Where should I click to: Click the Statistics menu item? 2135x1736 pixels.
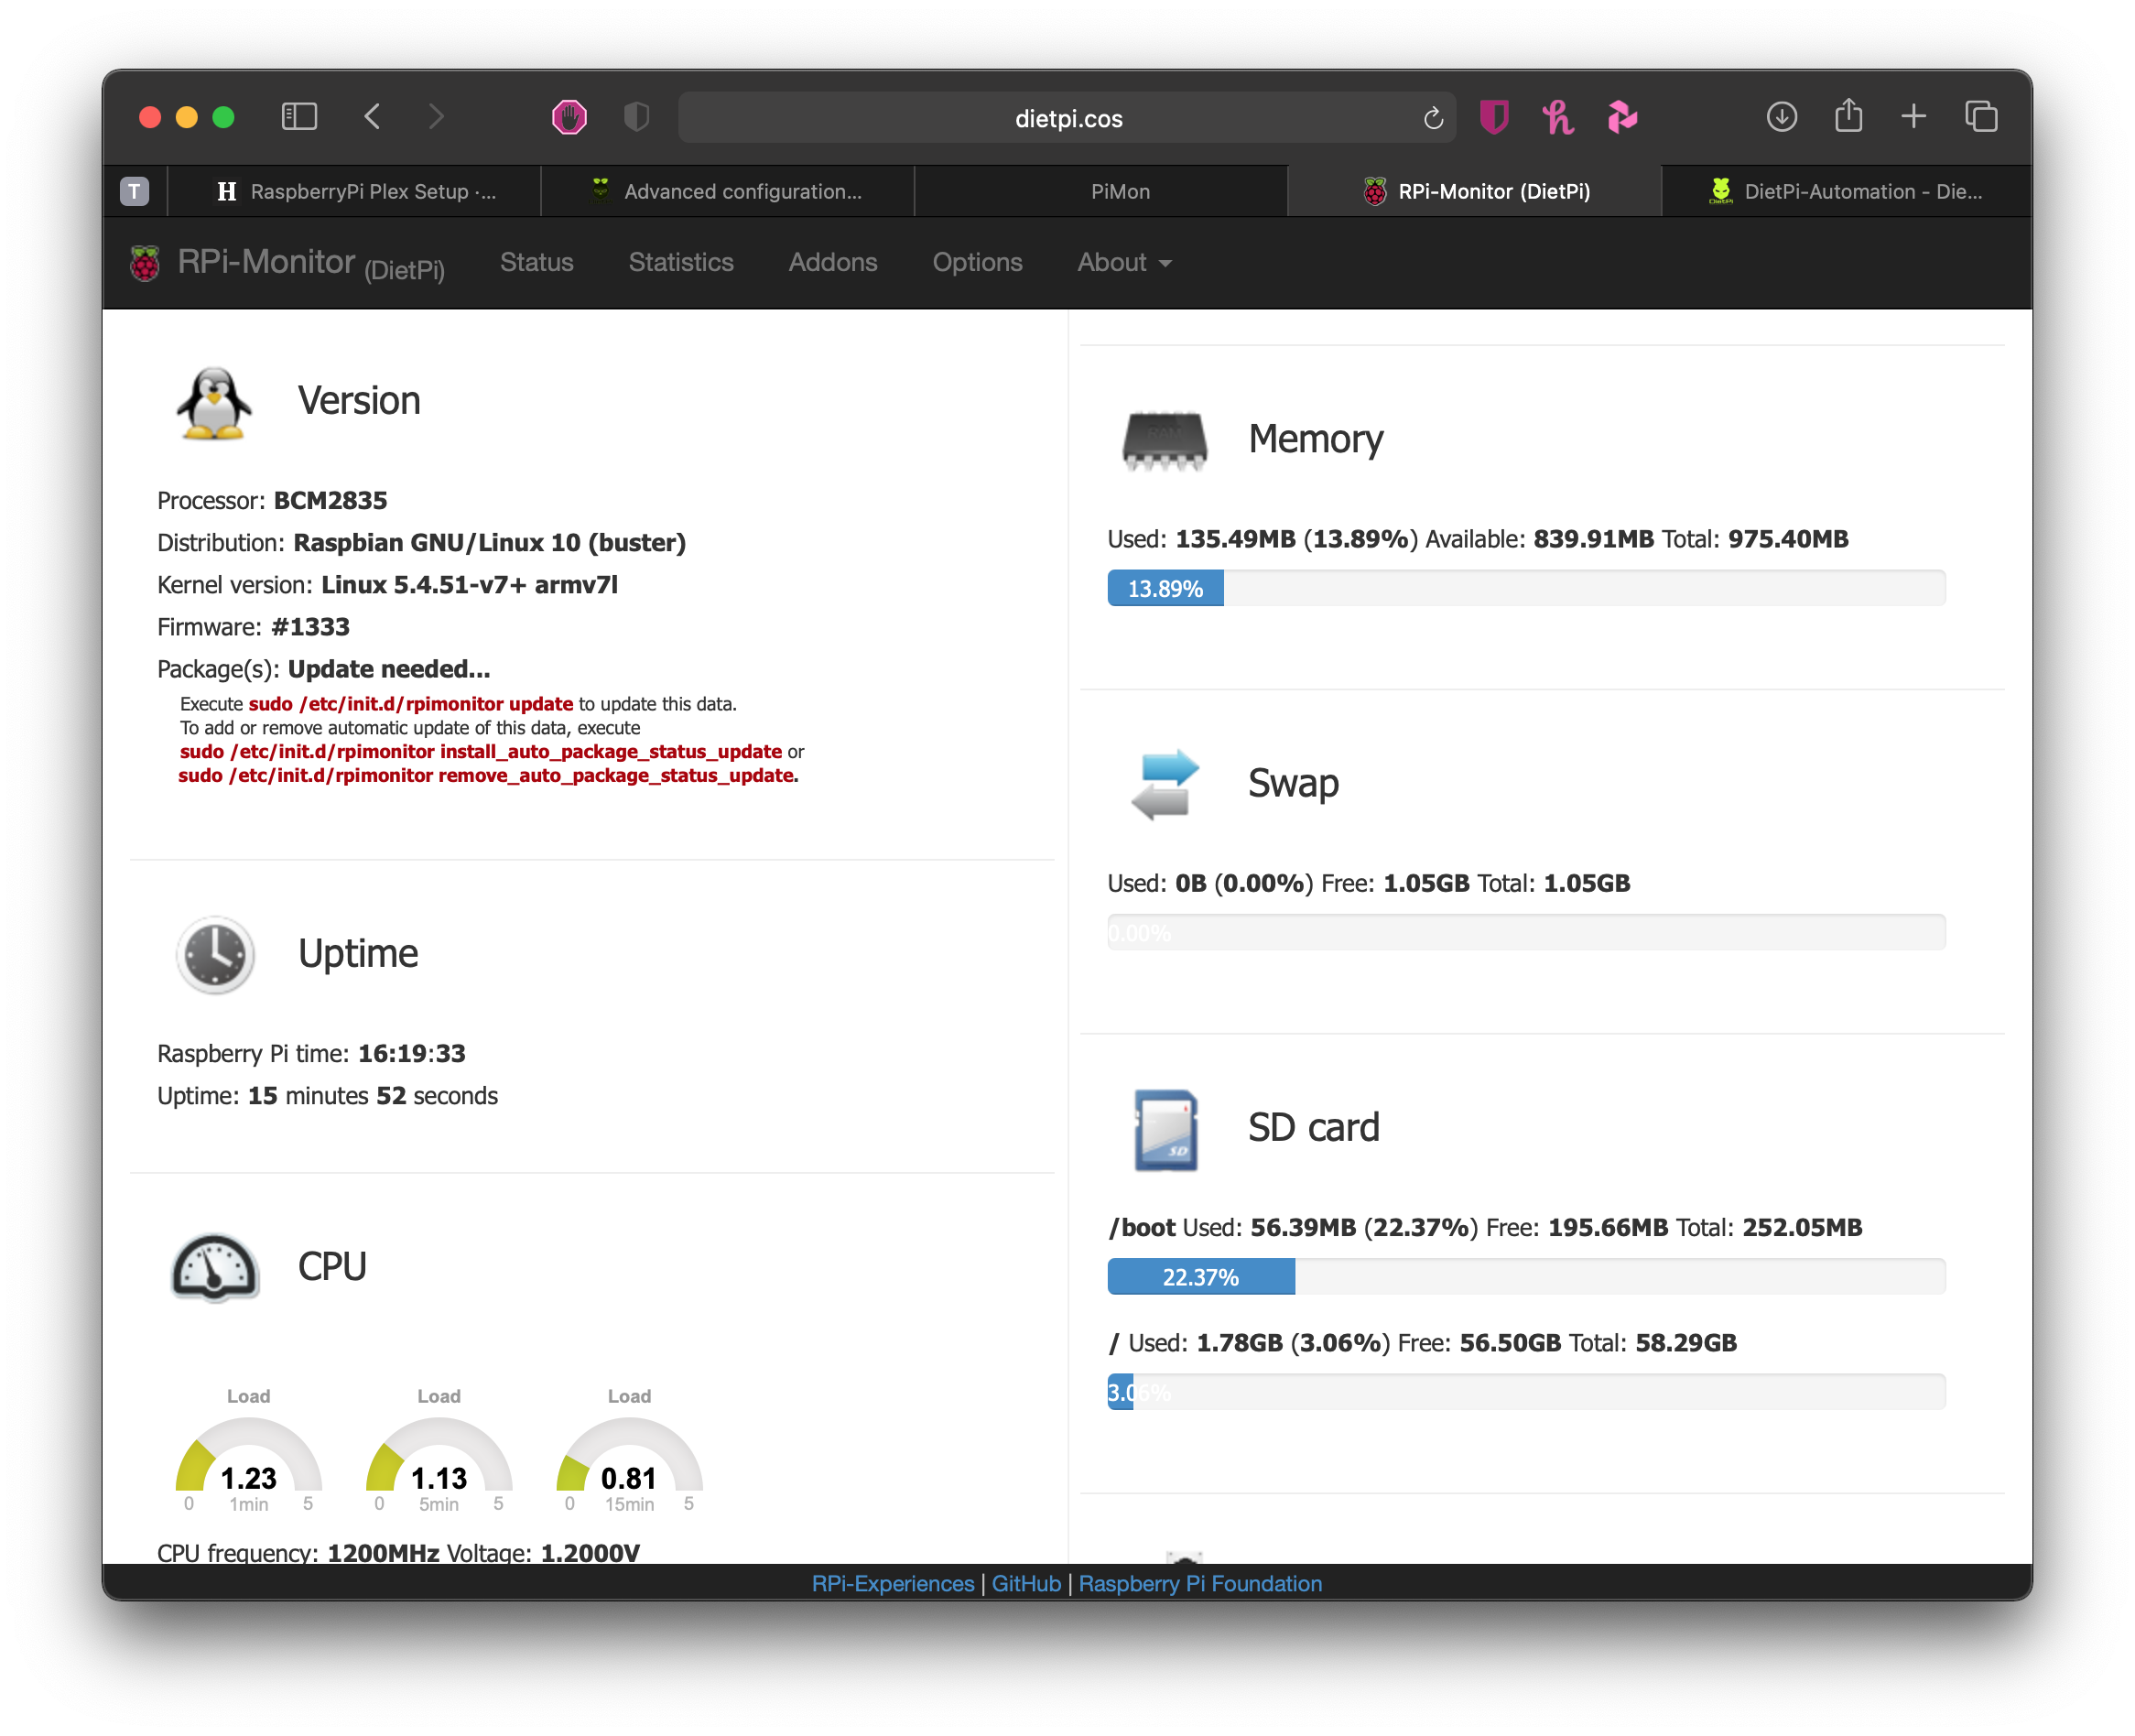click(x=680, y=262)
